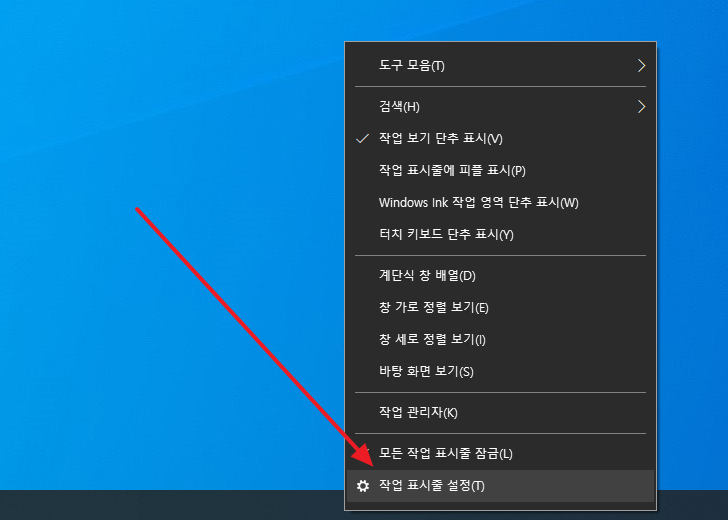
Task: Expand the chevron next to 검색(H)
Action: tap(641, 107)
